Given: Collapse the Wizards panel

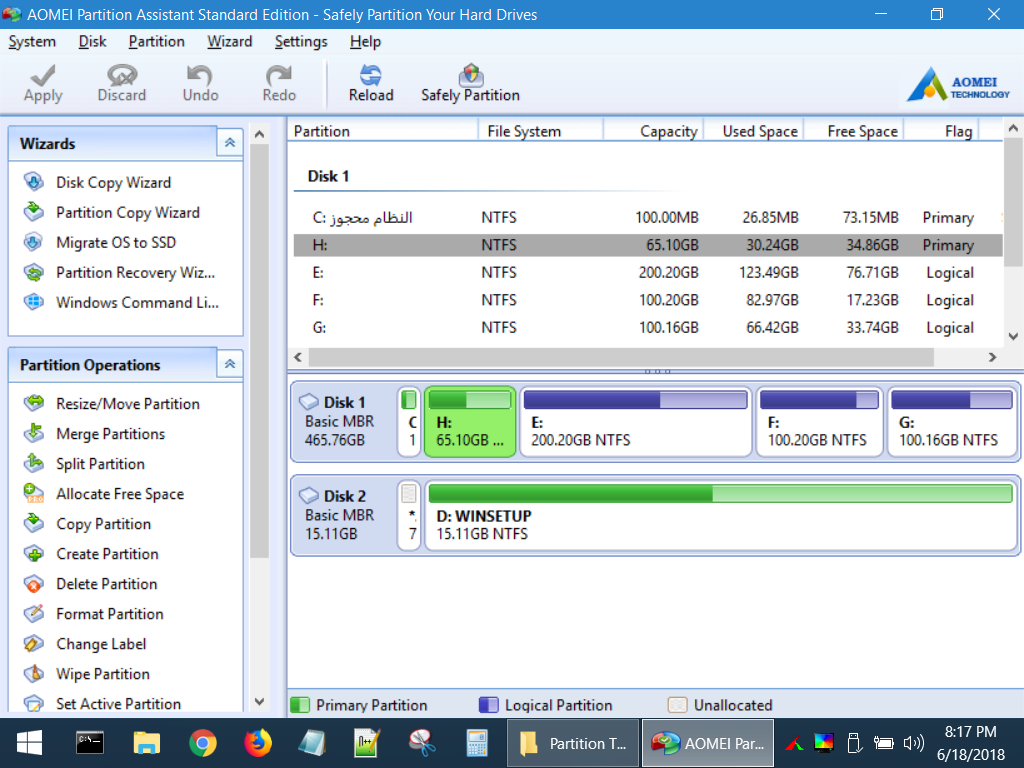Looking at the screenshot, I should coord(230,142).
